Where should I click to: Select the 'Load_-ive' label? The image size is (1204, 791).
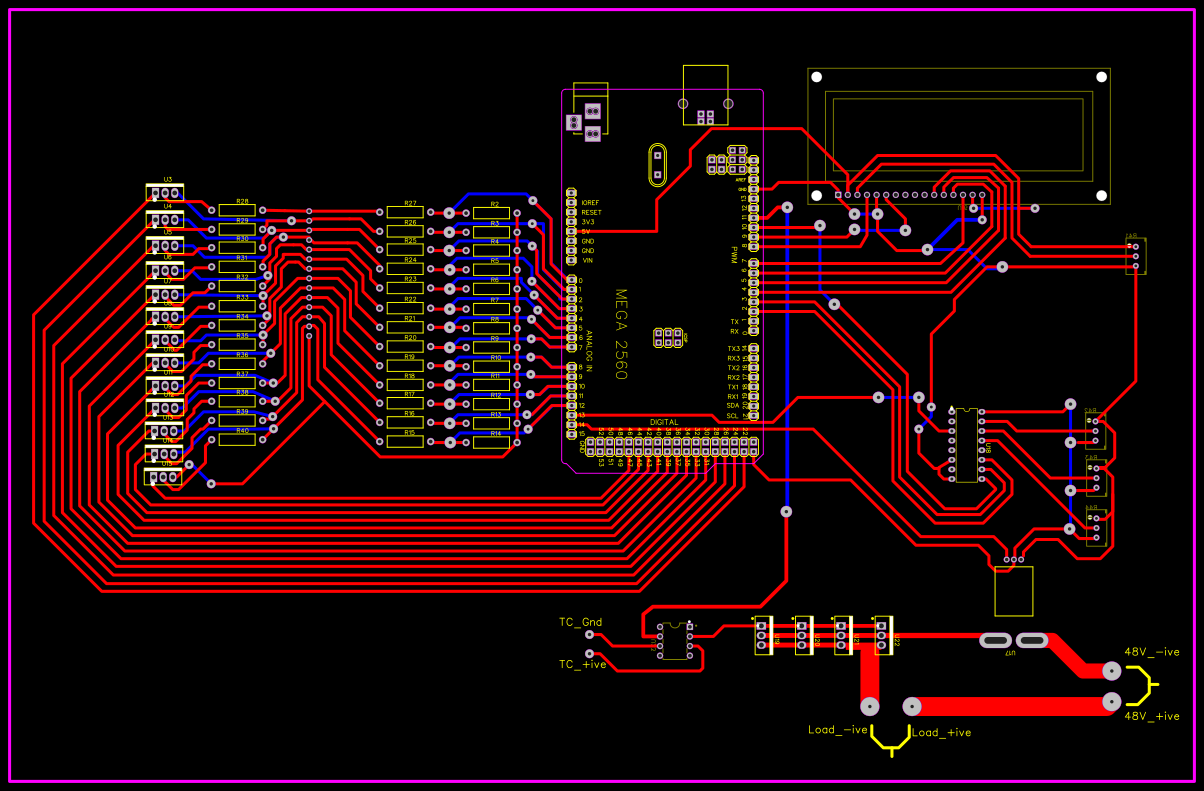(x=838, y=729)
